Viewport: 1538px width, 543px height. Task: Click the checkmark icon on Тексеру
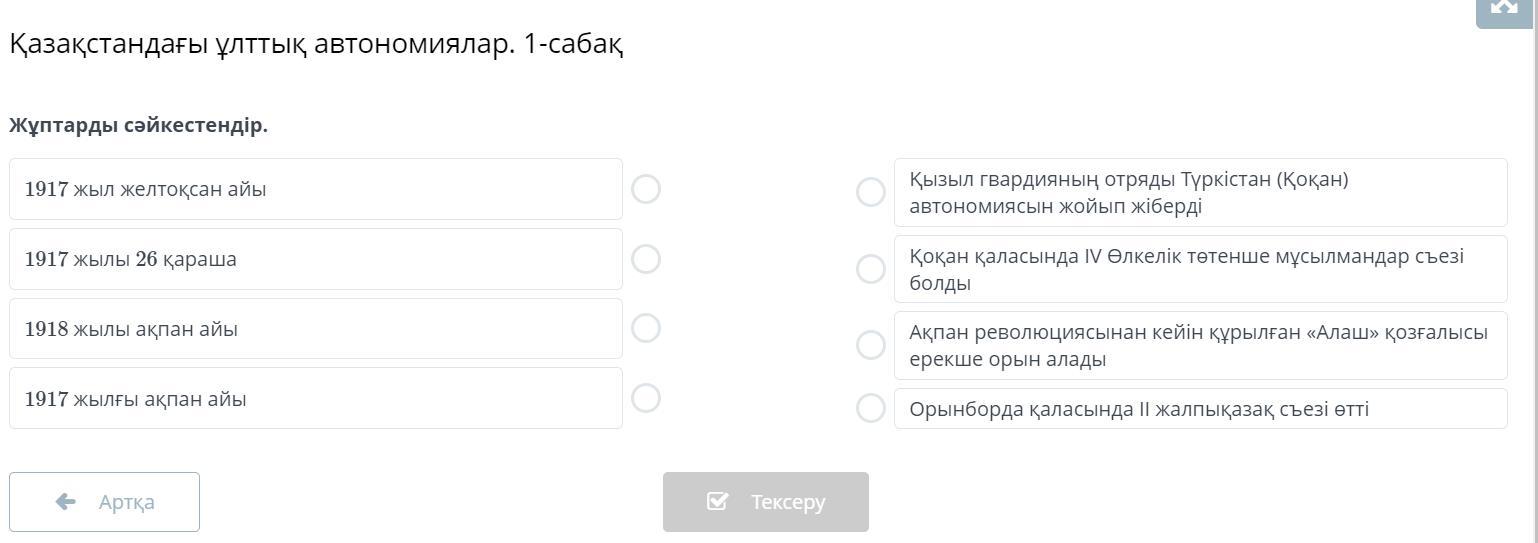click(x=717, y=502)
